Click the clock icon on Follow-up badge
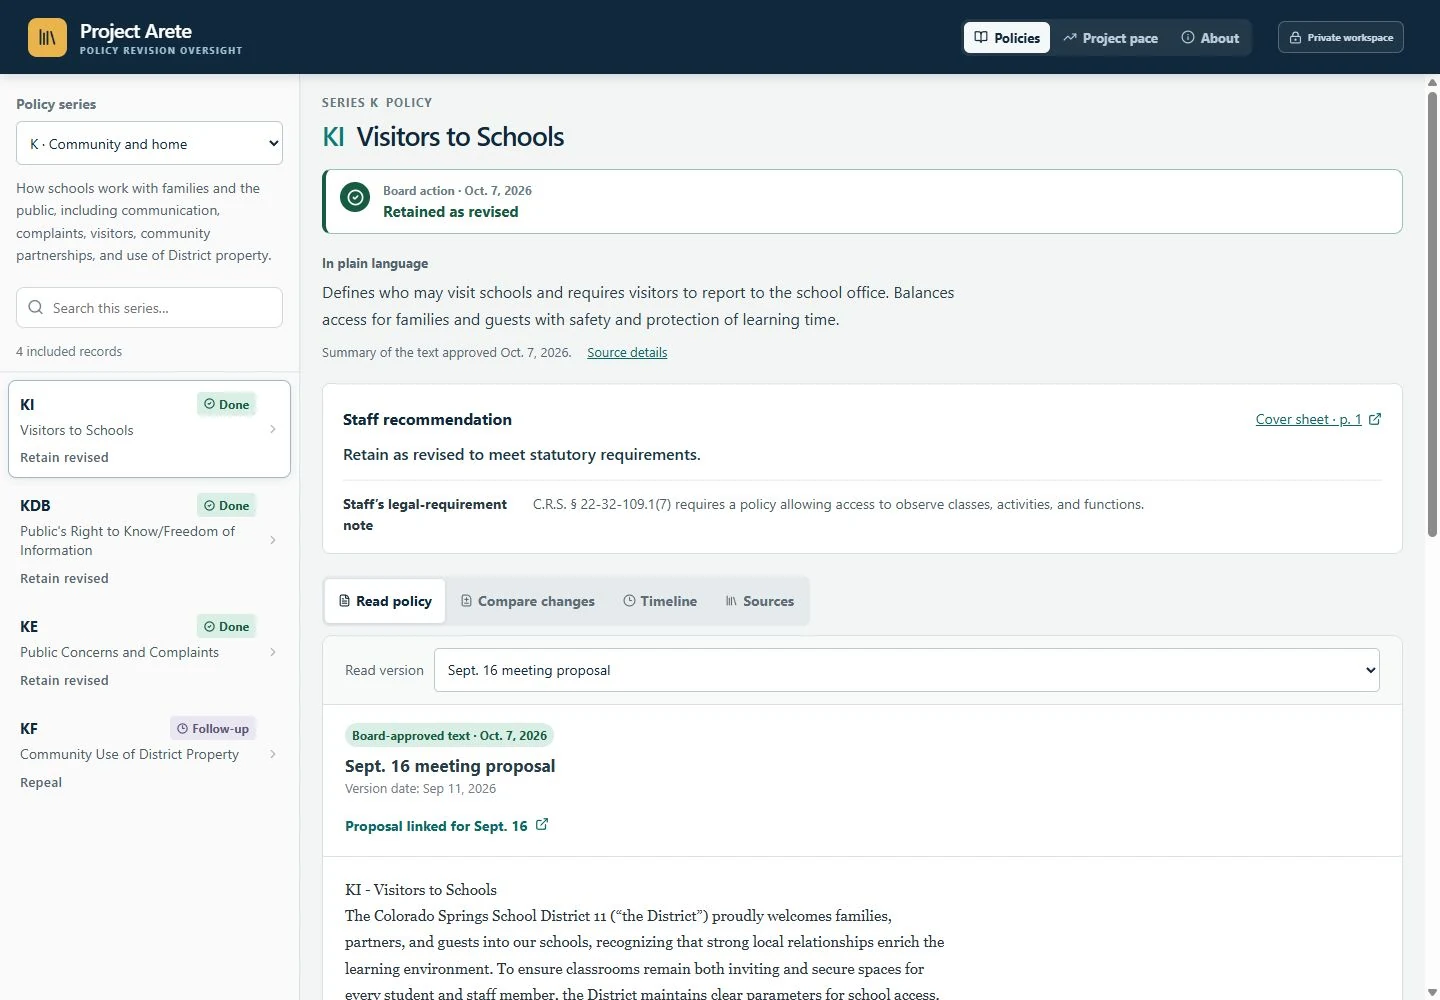 click(x=182, y=729)
